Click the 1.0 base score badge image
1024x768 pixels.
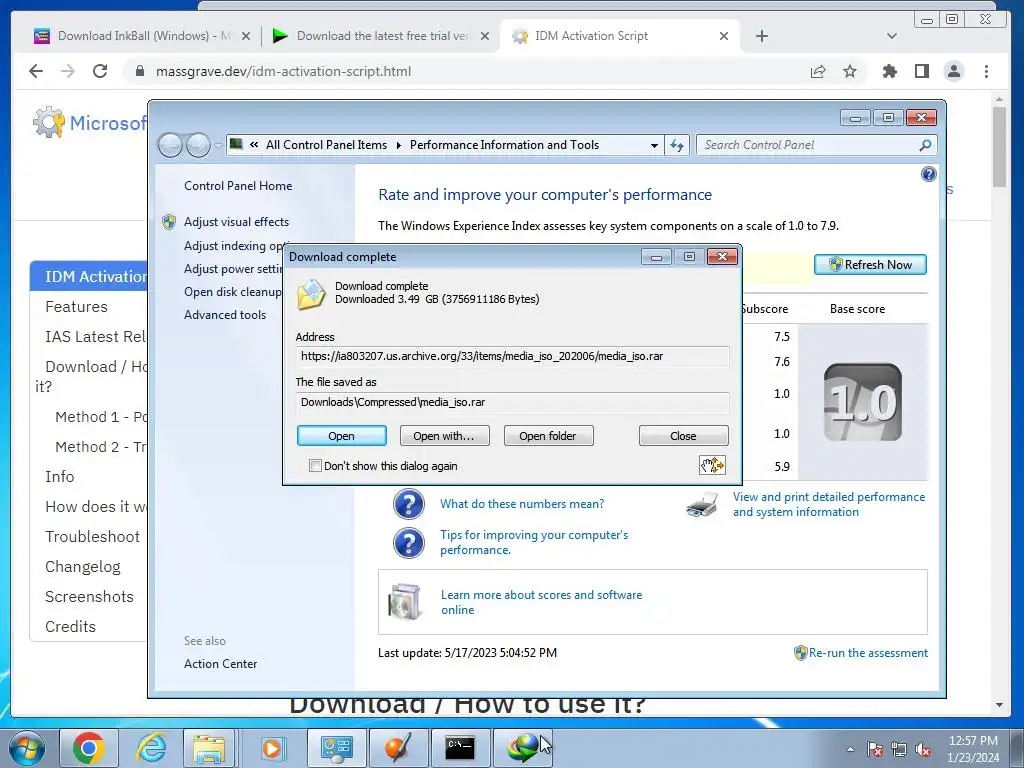click(x=863, y=402)
